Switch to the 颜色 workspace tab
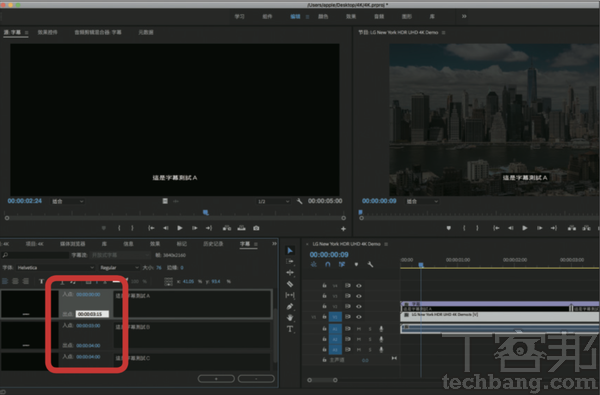 (323, 16)
